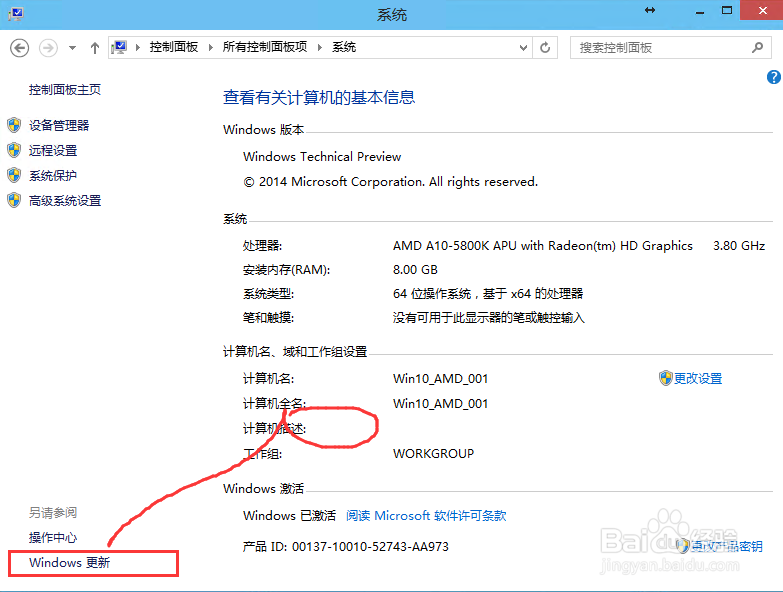Click 更改设置 for computer name

698,378
